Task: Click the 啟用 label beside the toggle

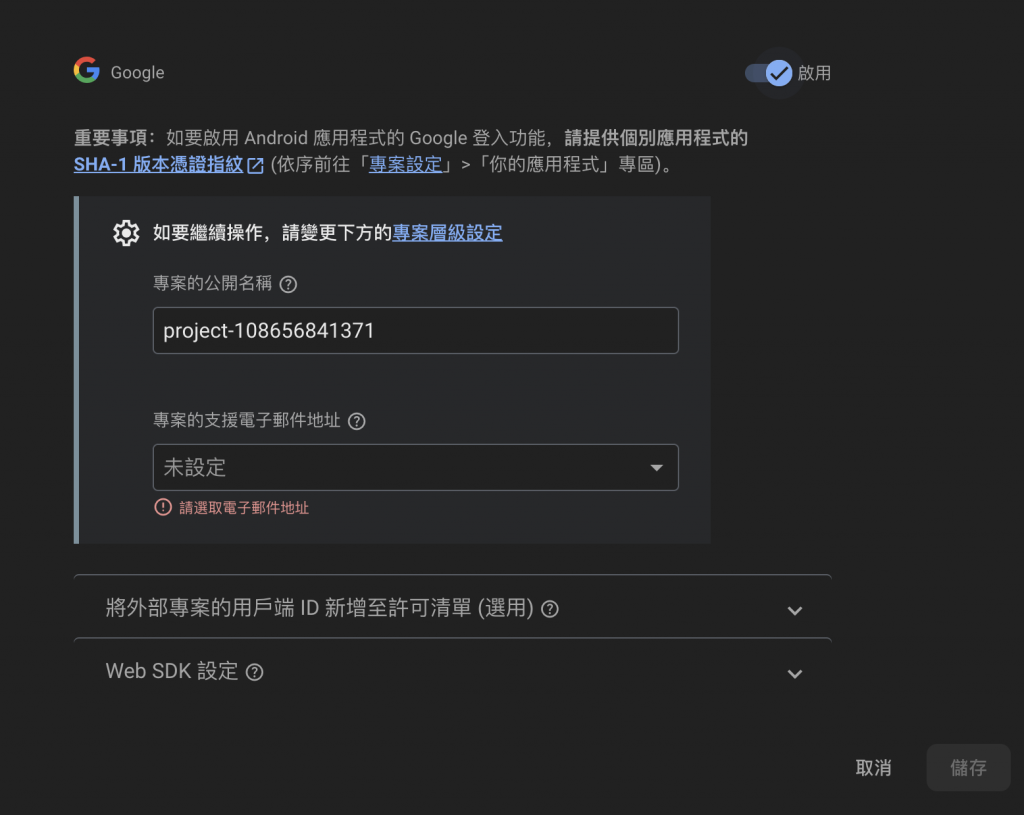Action: pyautogui.click(x=814, y=73)
